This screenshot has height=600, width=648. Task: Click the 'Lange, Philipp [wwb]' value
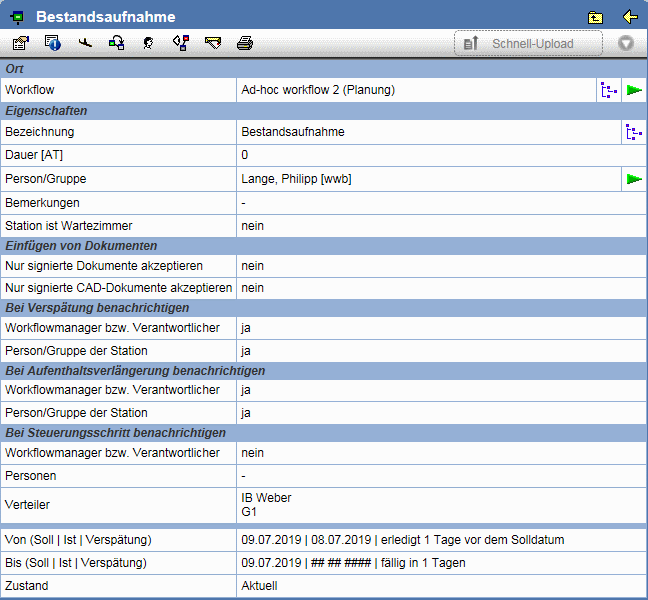296,179
